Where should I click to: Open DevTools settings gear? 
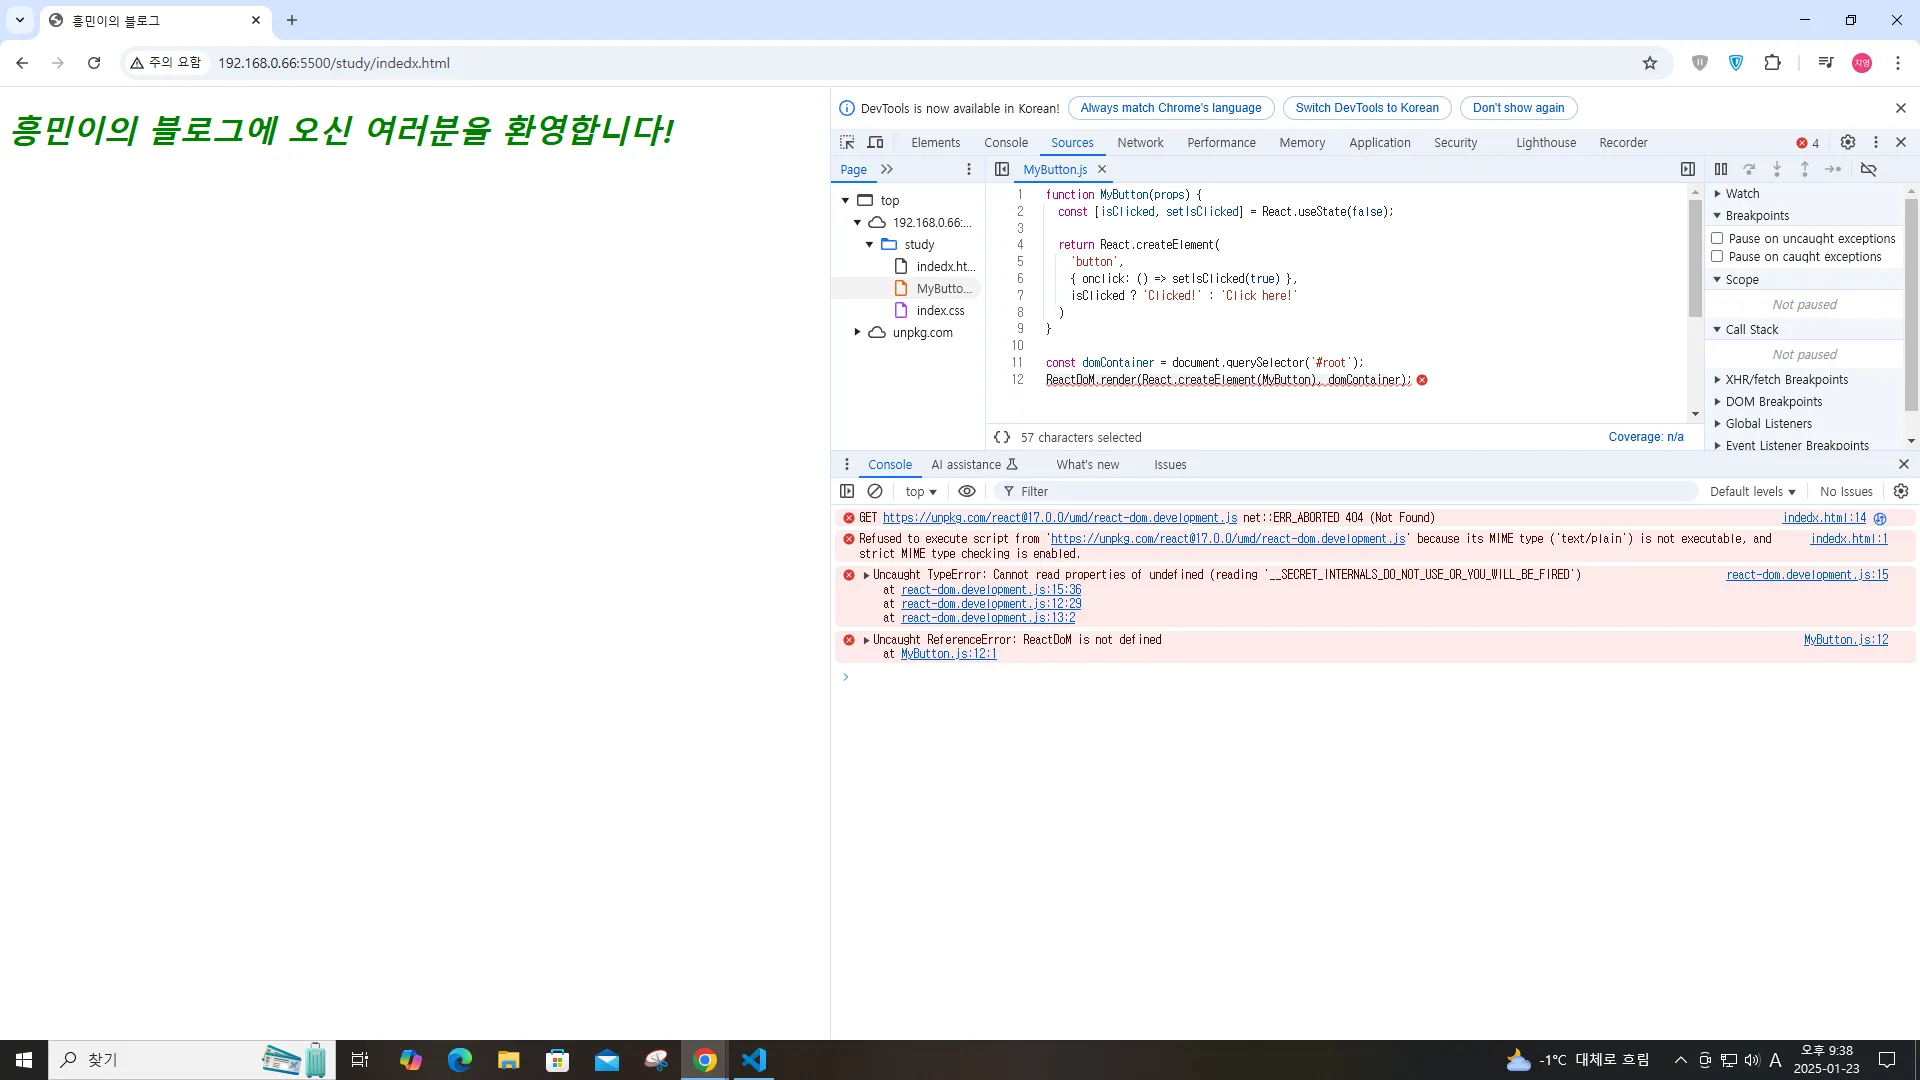click(1848, 142)
